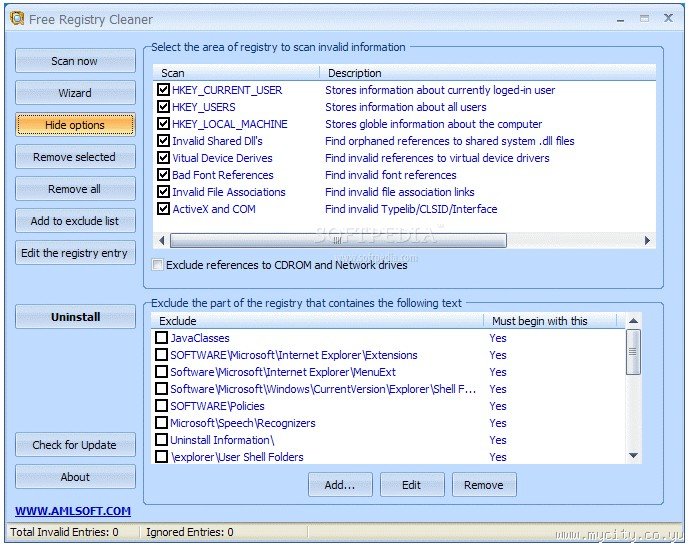
Task: Click scan list horizontal scrollbar right arrow
Action: 647,240
